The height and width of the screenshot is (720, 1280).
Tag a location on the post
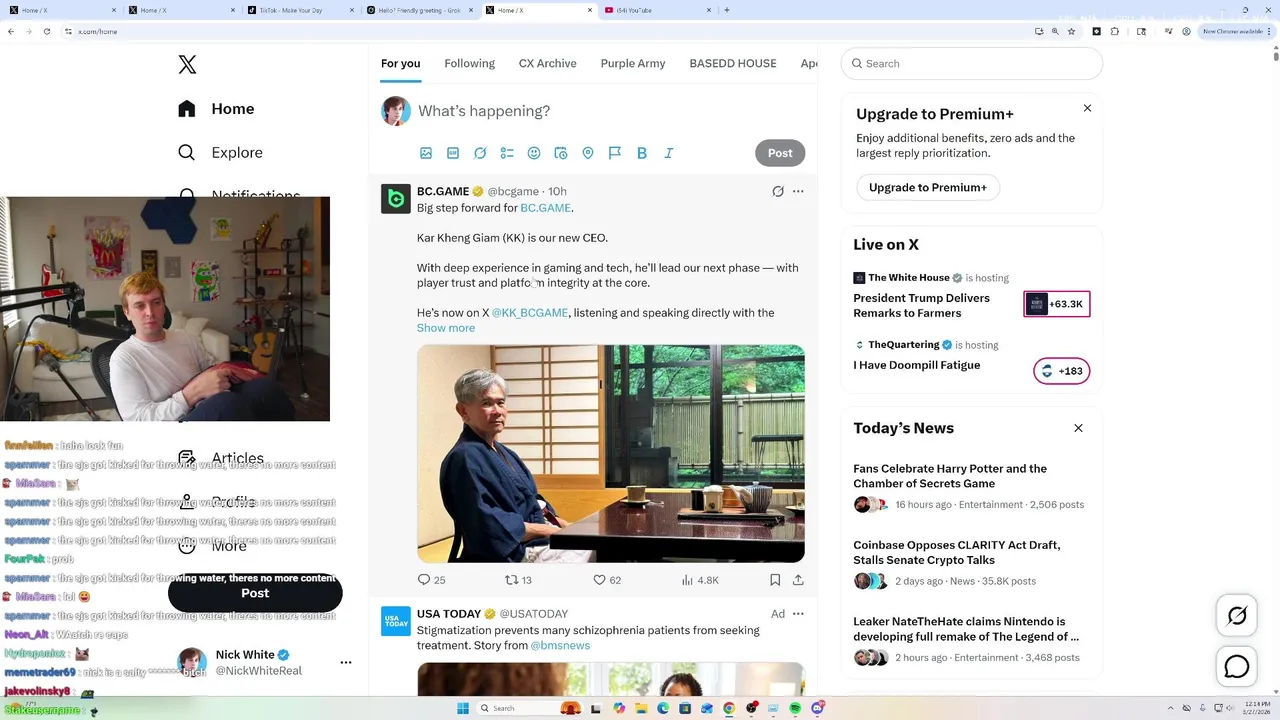(x=588, y=153)
